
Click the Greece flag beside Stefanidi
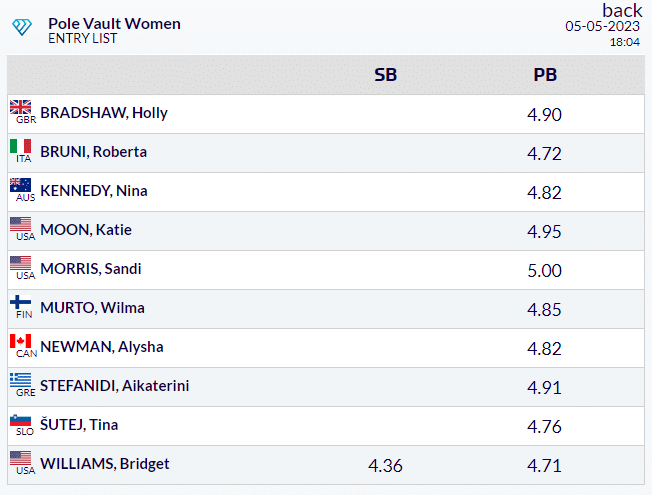(20, 380)
